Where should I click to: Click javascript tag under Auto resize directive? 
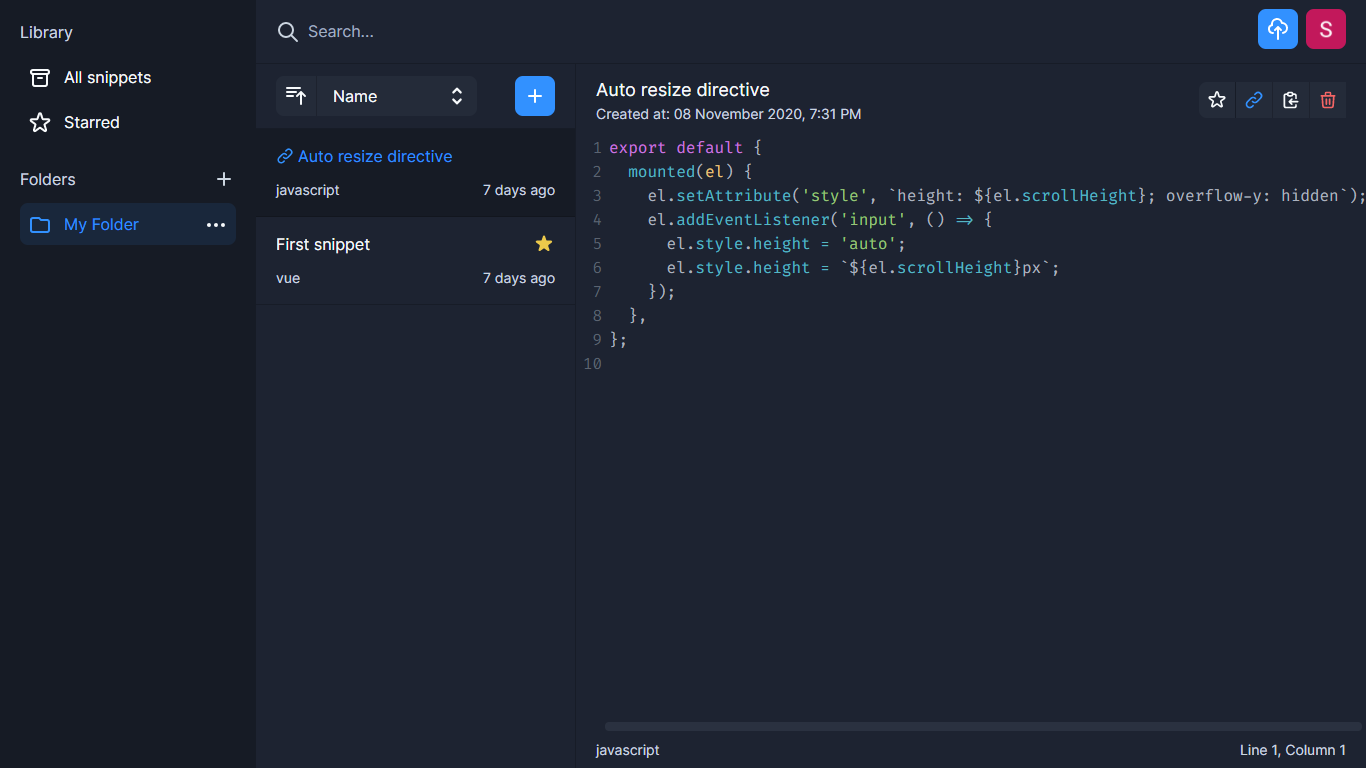(x=308, y=190)
